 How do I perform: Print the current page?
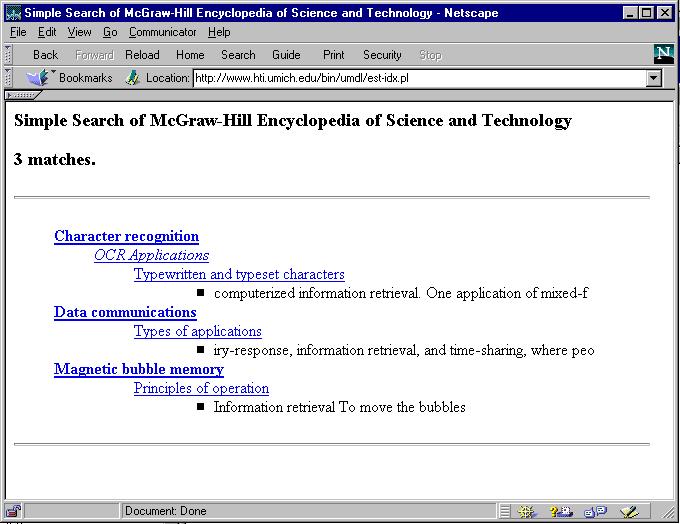tap(333, 55)
